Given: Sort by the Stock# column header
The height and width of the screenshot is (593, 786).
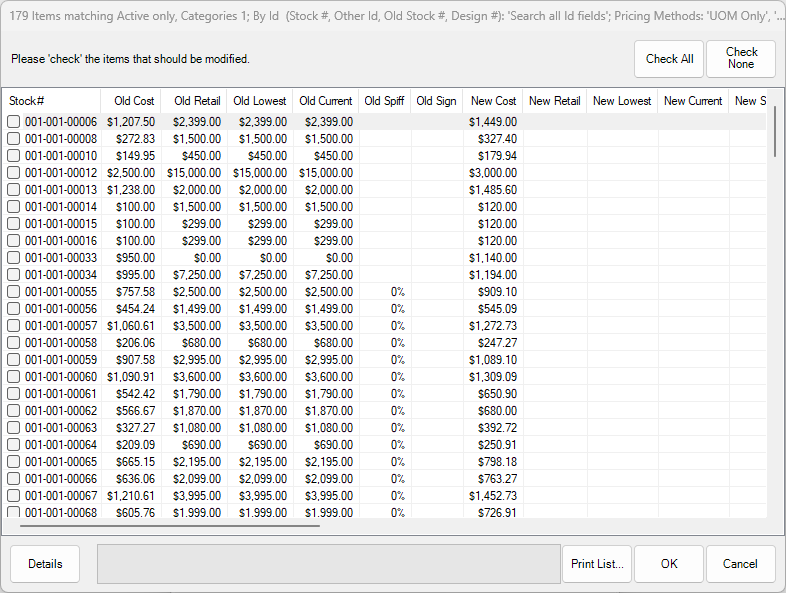Looking at the screenshot, I should (52, 101).
